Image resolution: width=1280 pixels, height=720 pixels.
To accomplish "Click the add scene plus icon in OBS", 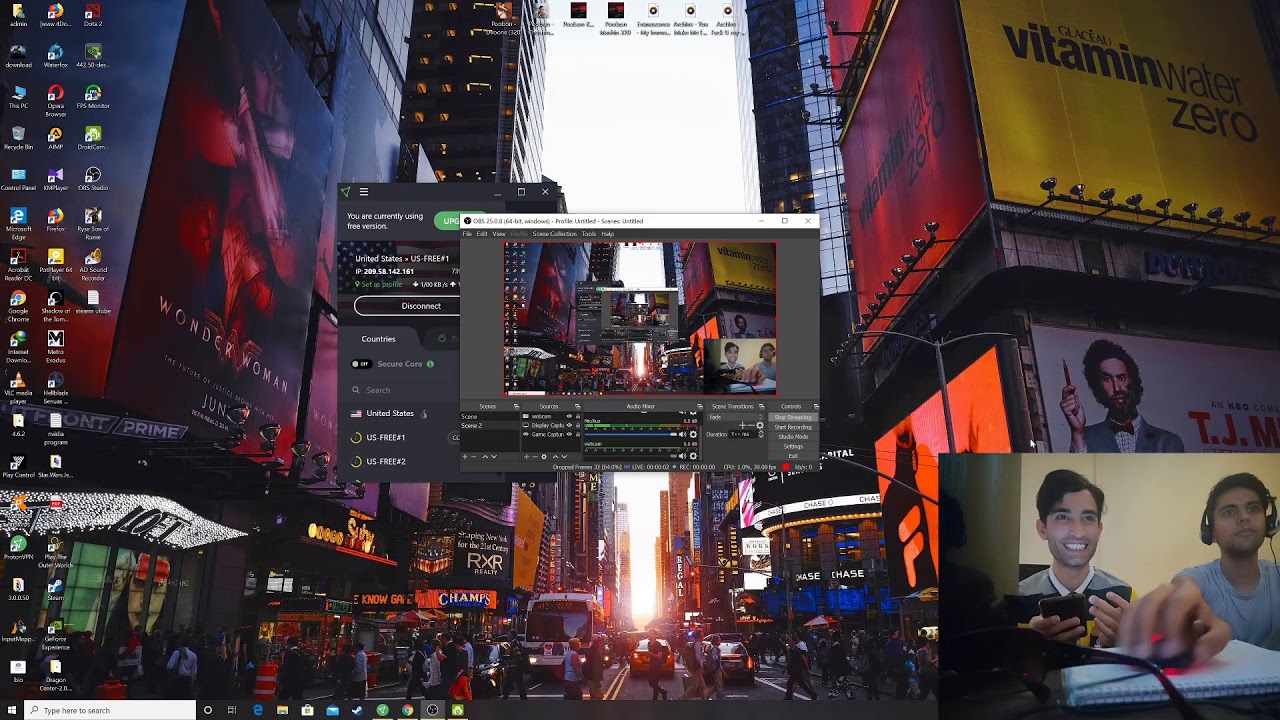I will [x=465, y=456].
